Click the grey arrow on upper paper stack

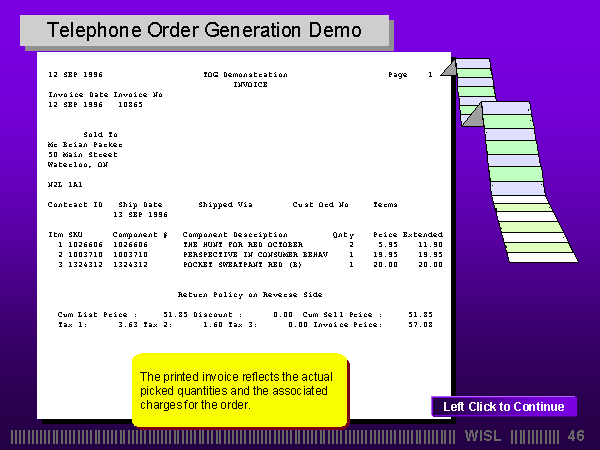(x=449, y=68)
